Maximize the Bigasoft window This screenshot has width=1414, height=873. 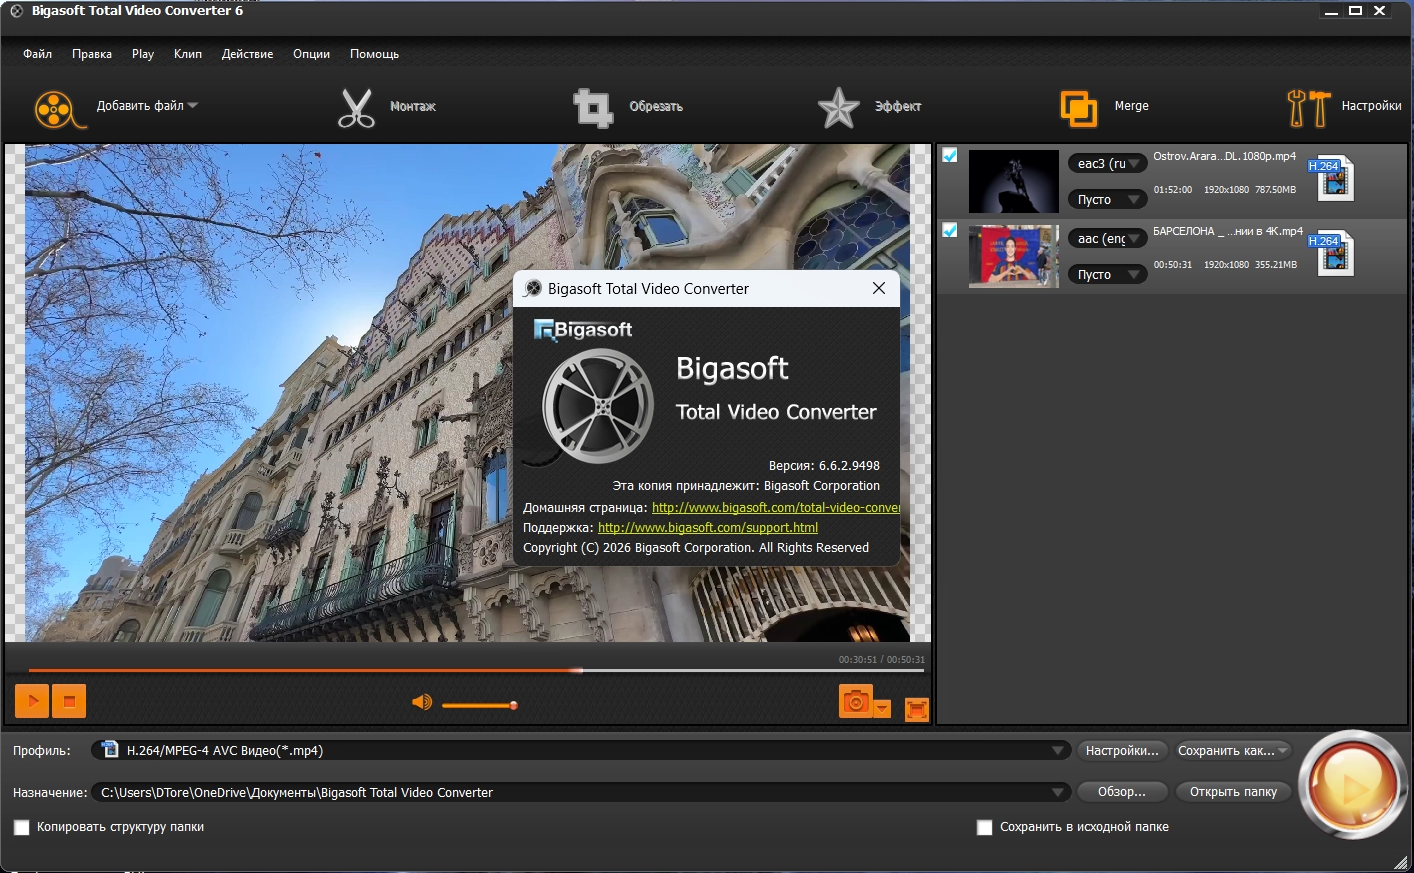click(x=1355, y=11)
